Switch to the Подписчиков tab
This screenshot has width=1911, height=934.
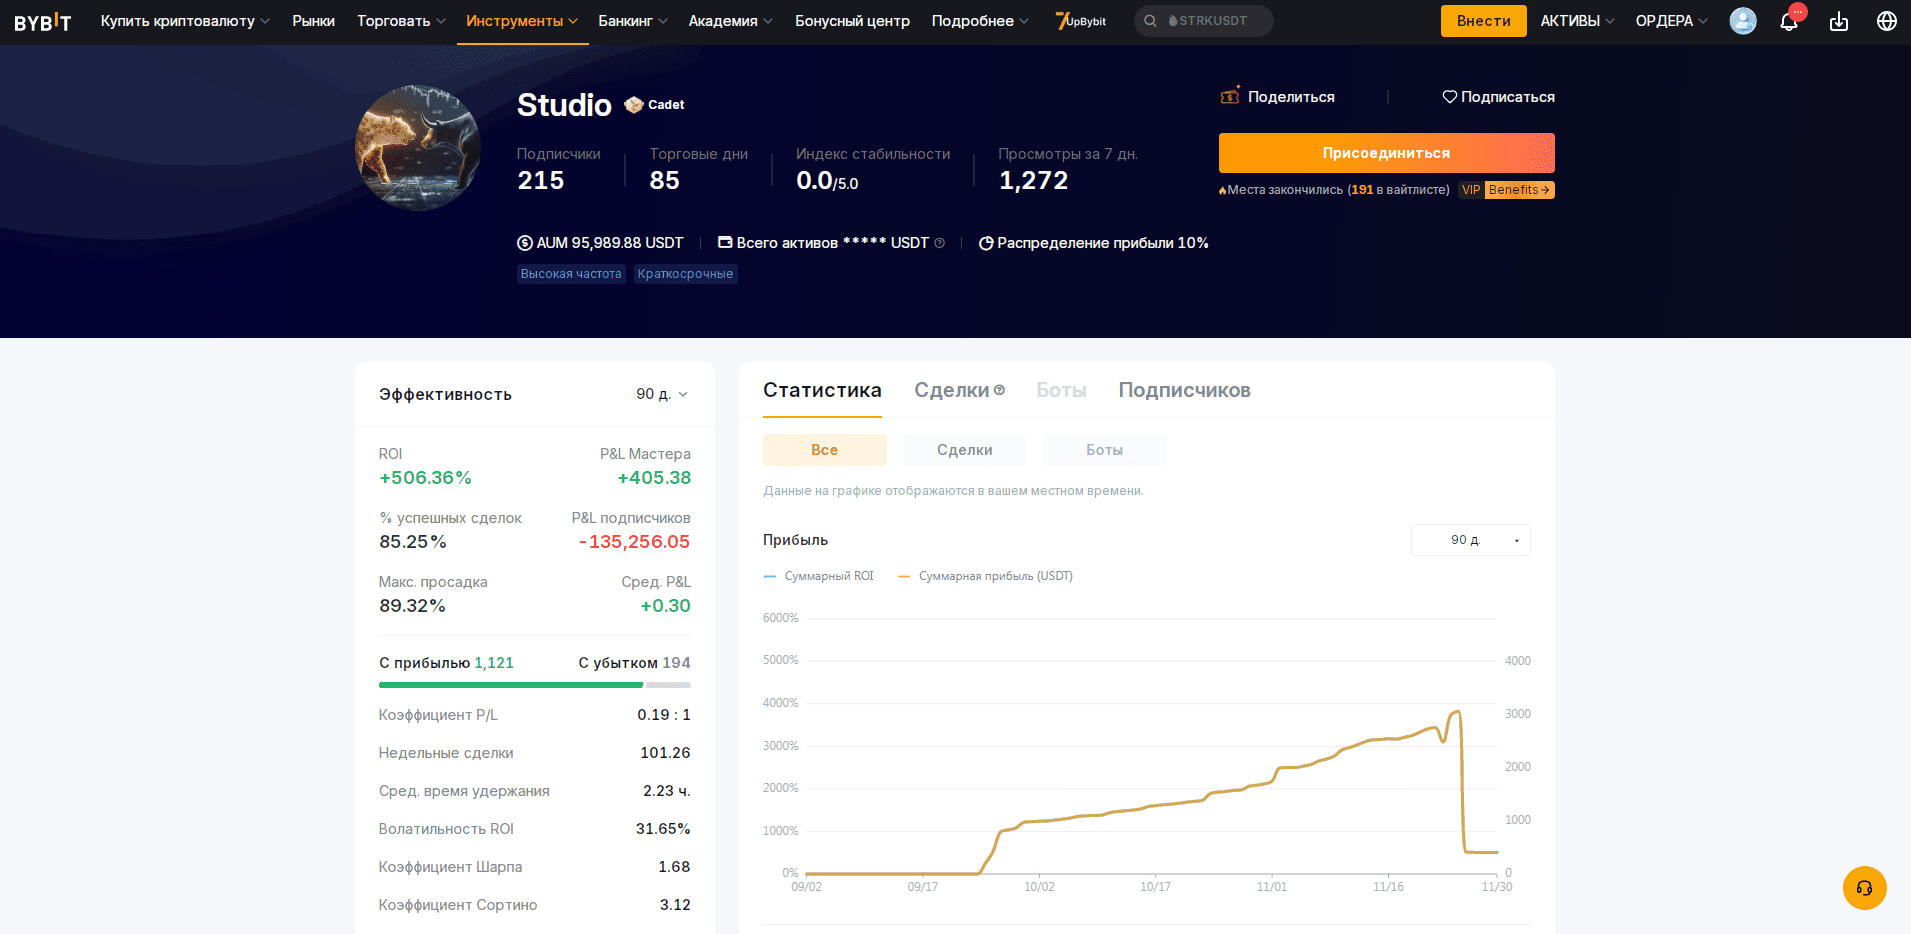[1184, 390]
